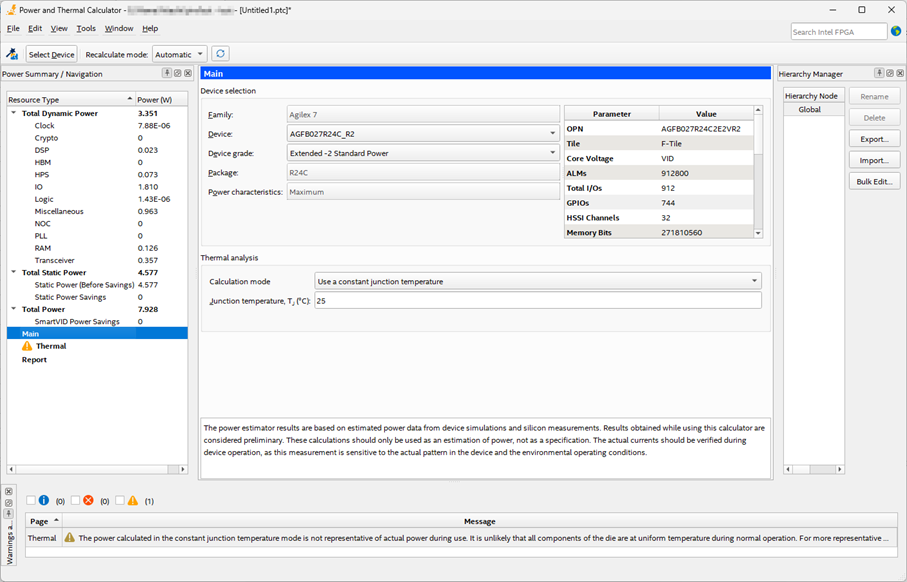Toggle the warning messages filter checkbox
The image size is (907, 582).
click(120, 500)
